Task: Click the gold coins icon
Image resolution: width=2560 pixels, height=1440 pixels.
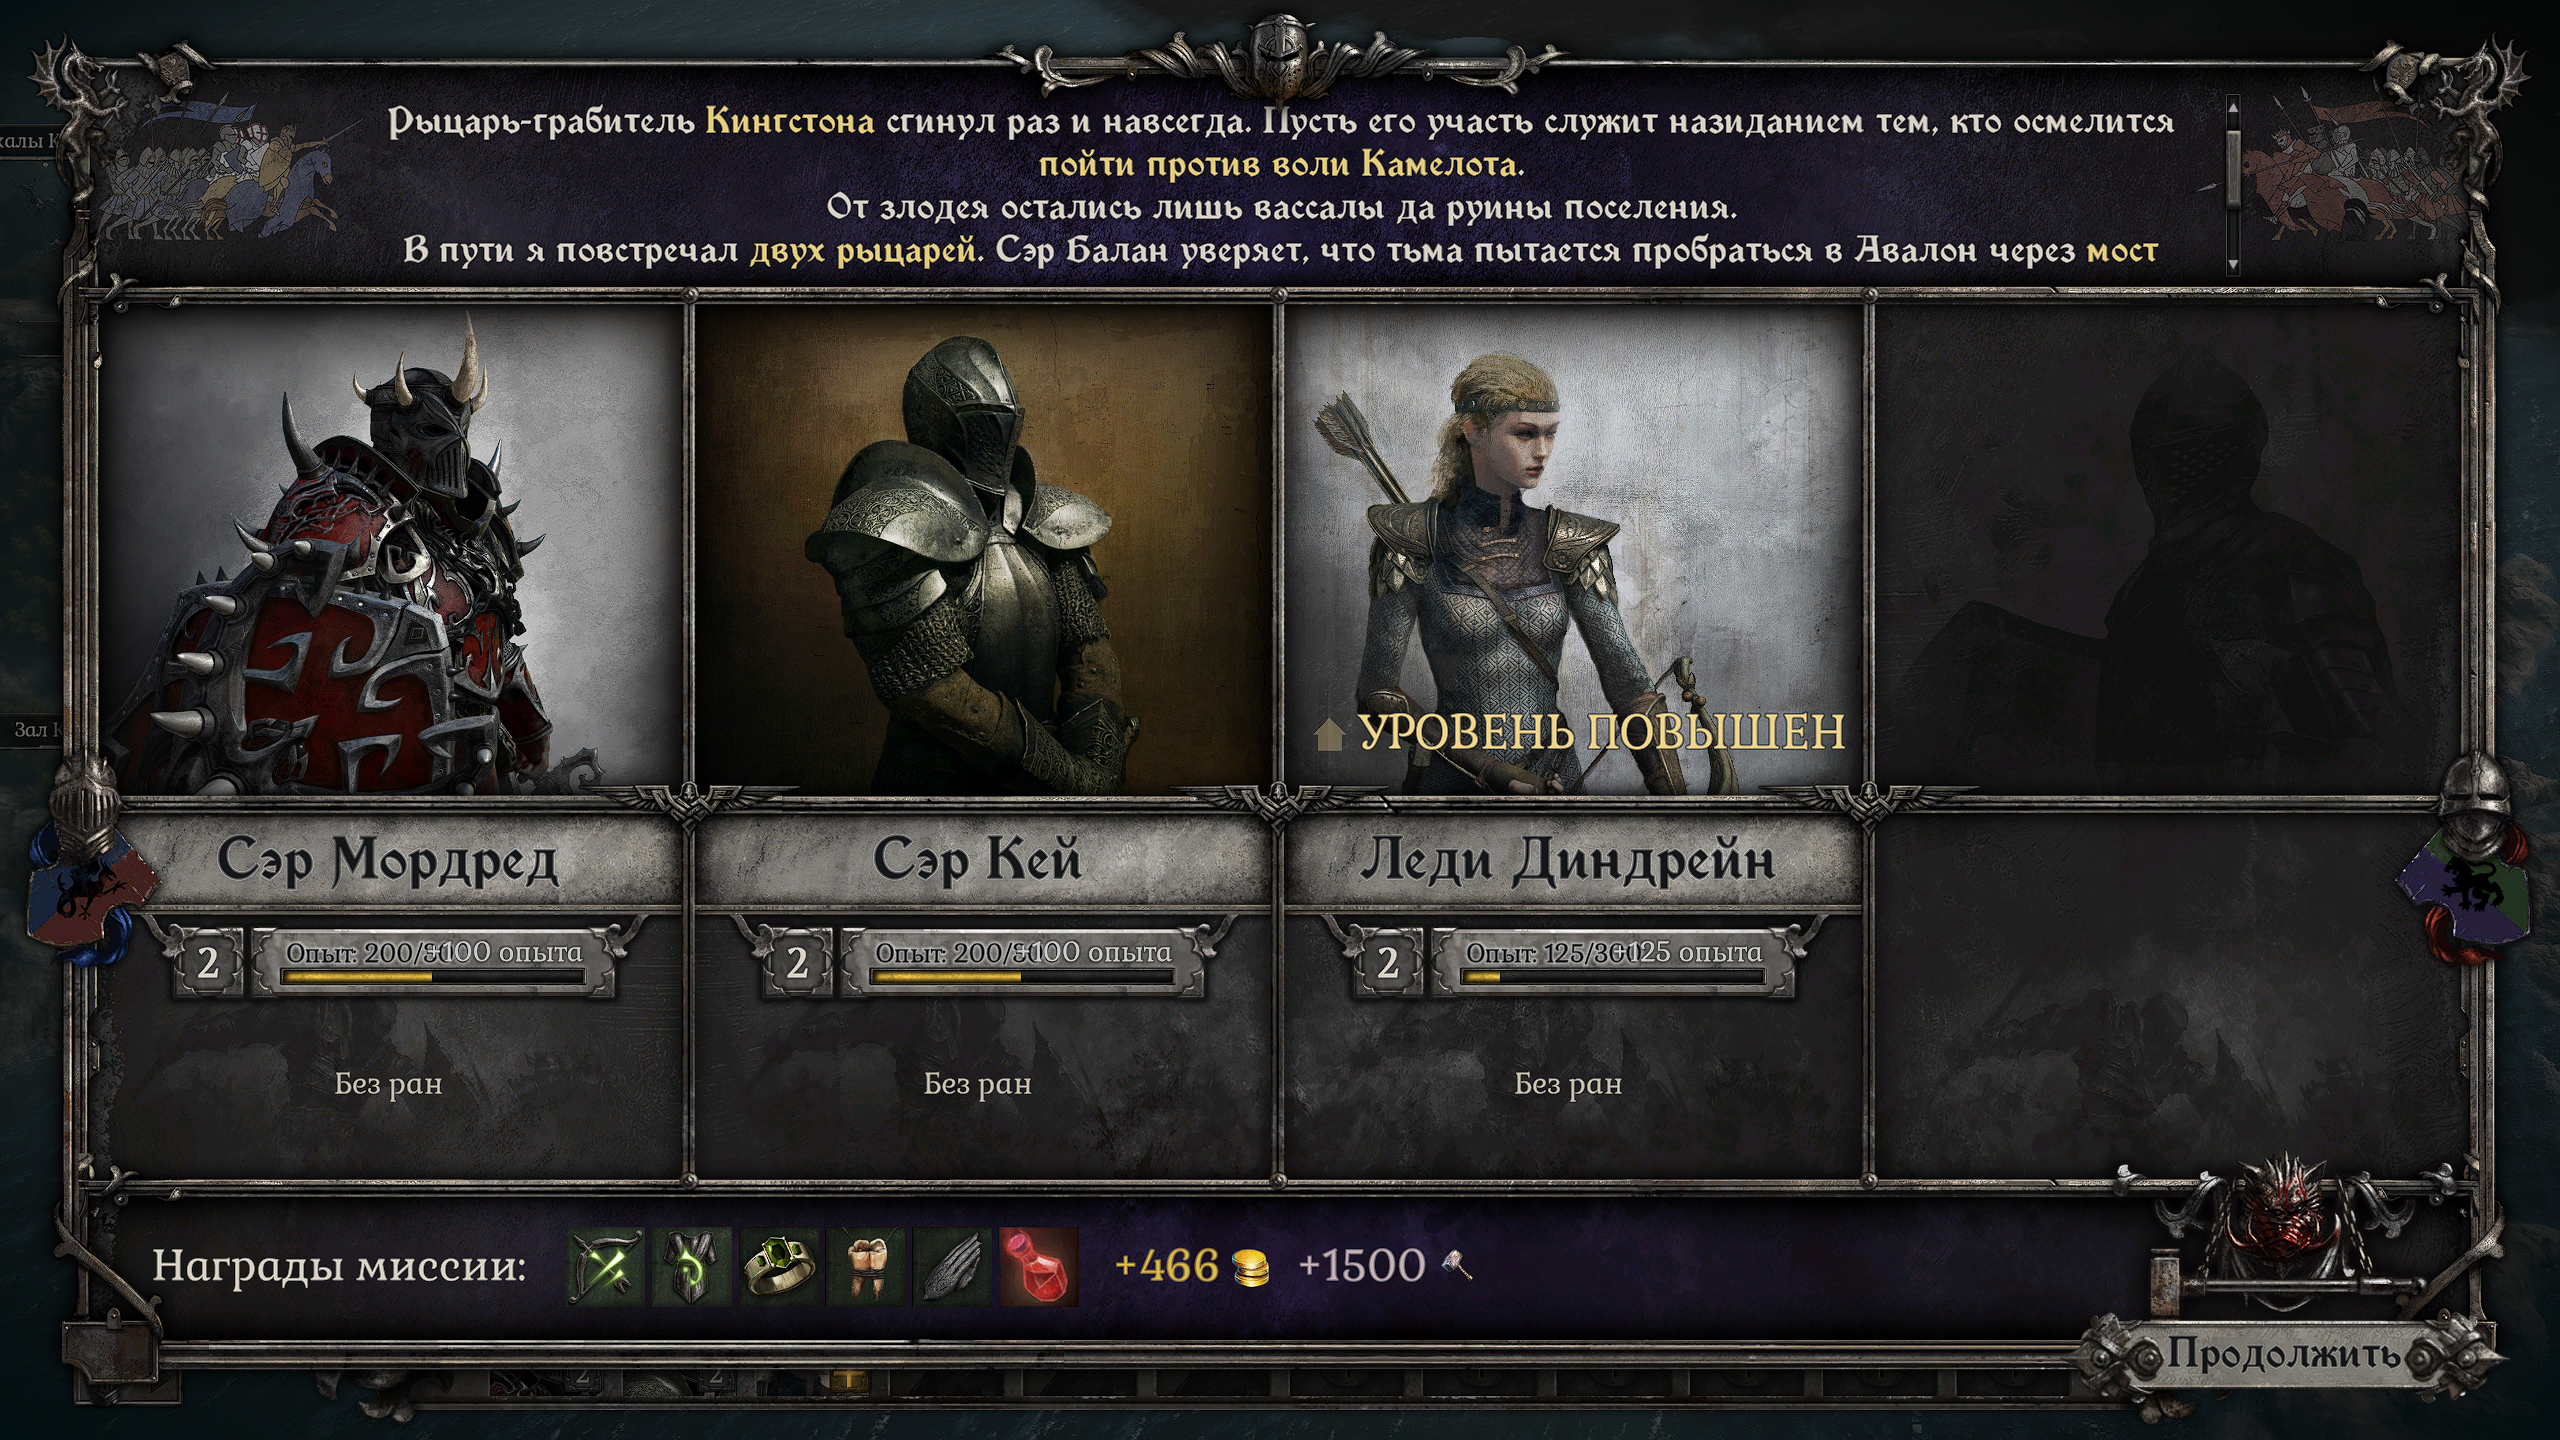Action: 1250,1268
